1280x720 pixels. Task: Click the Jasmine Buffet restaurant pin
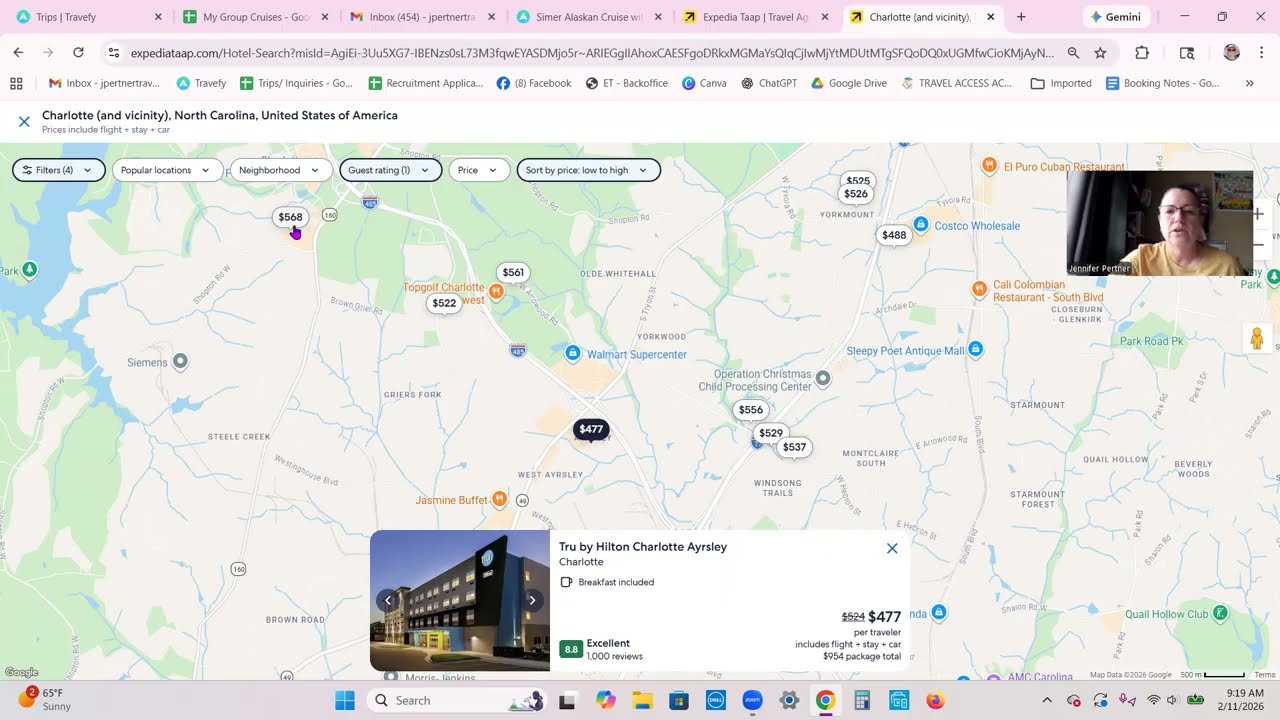pos(499,499)
